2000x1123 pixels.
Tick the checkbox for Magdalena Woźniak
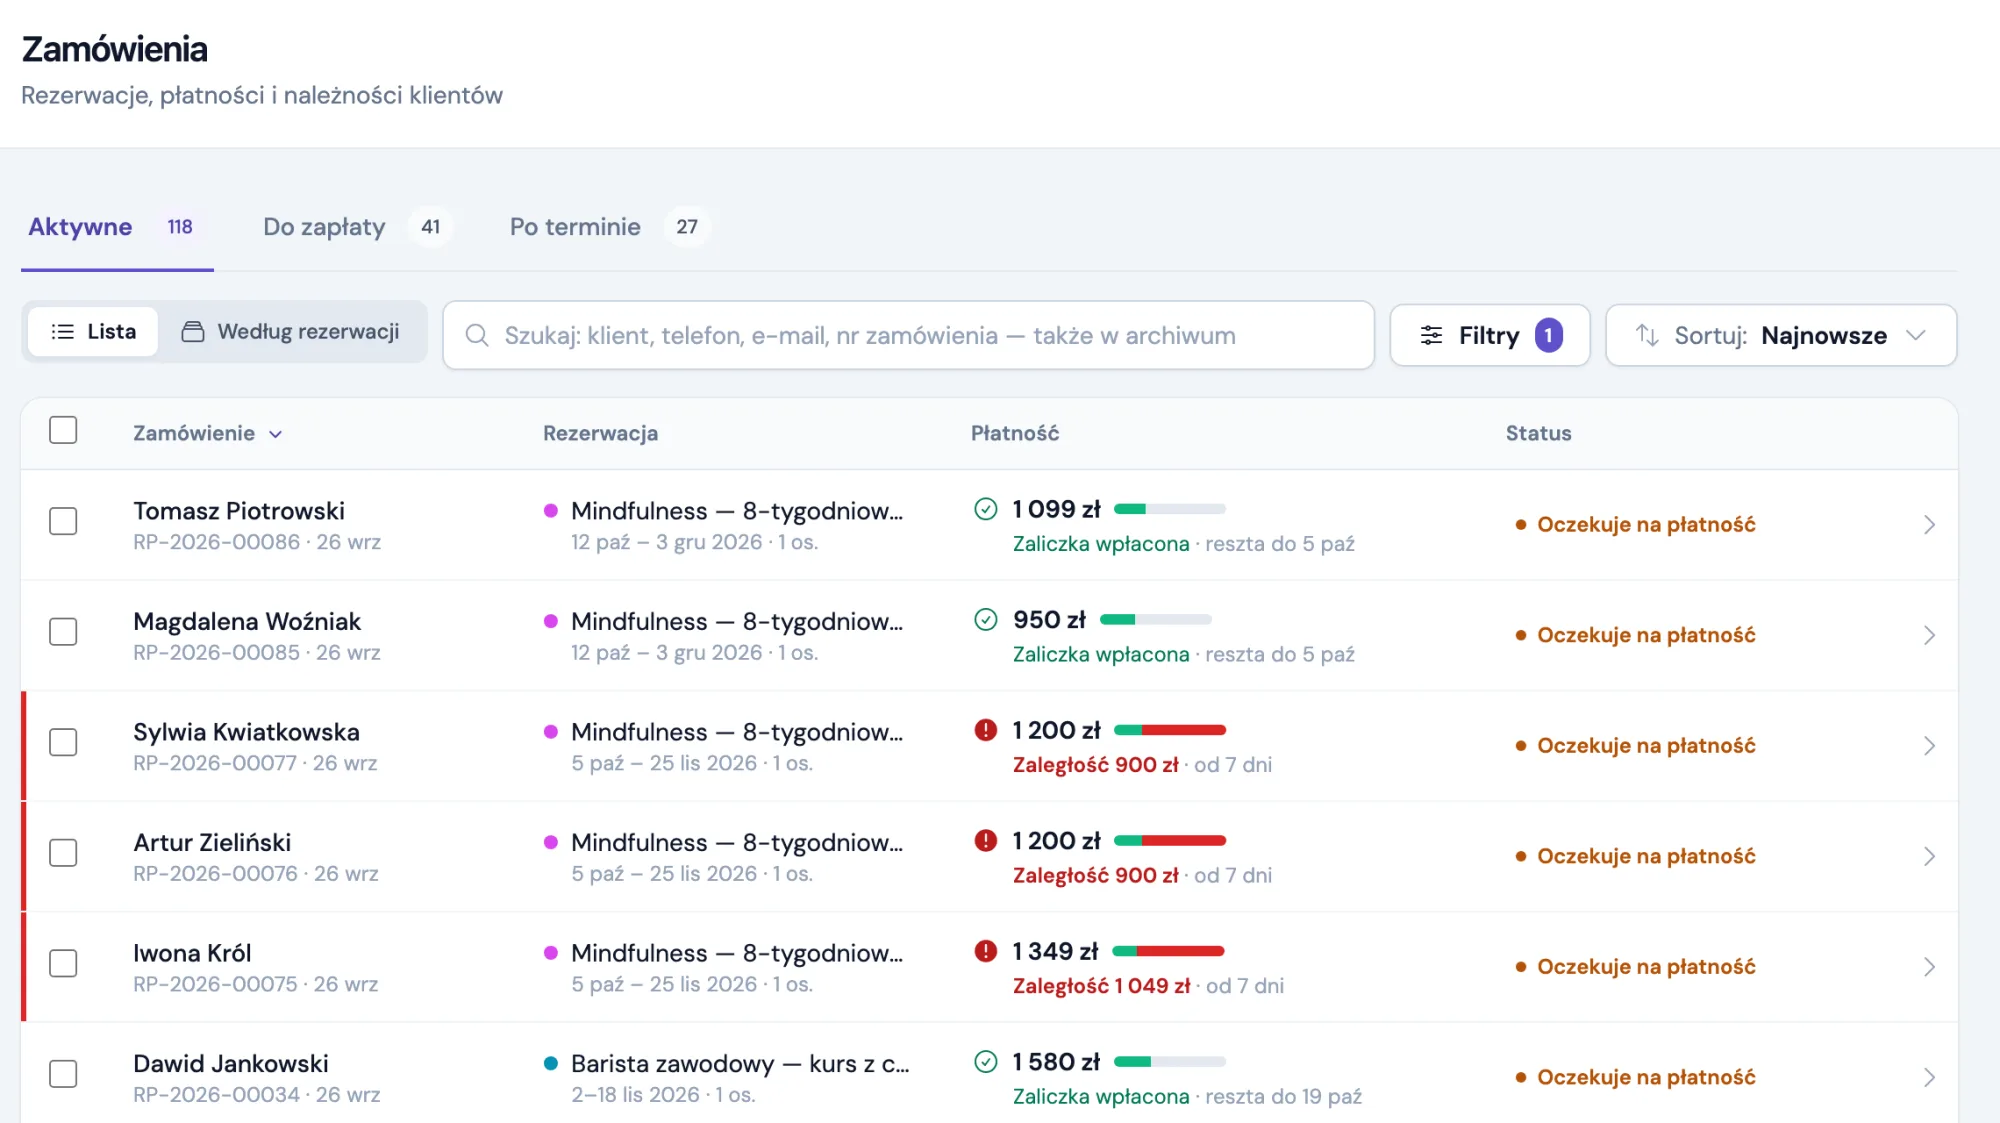[x=63, y=632]
